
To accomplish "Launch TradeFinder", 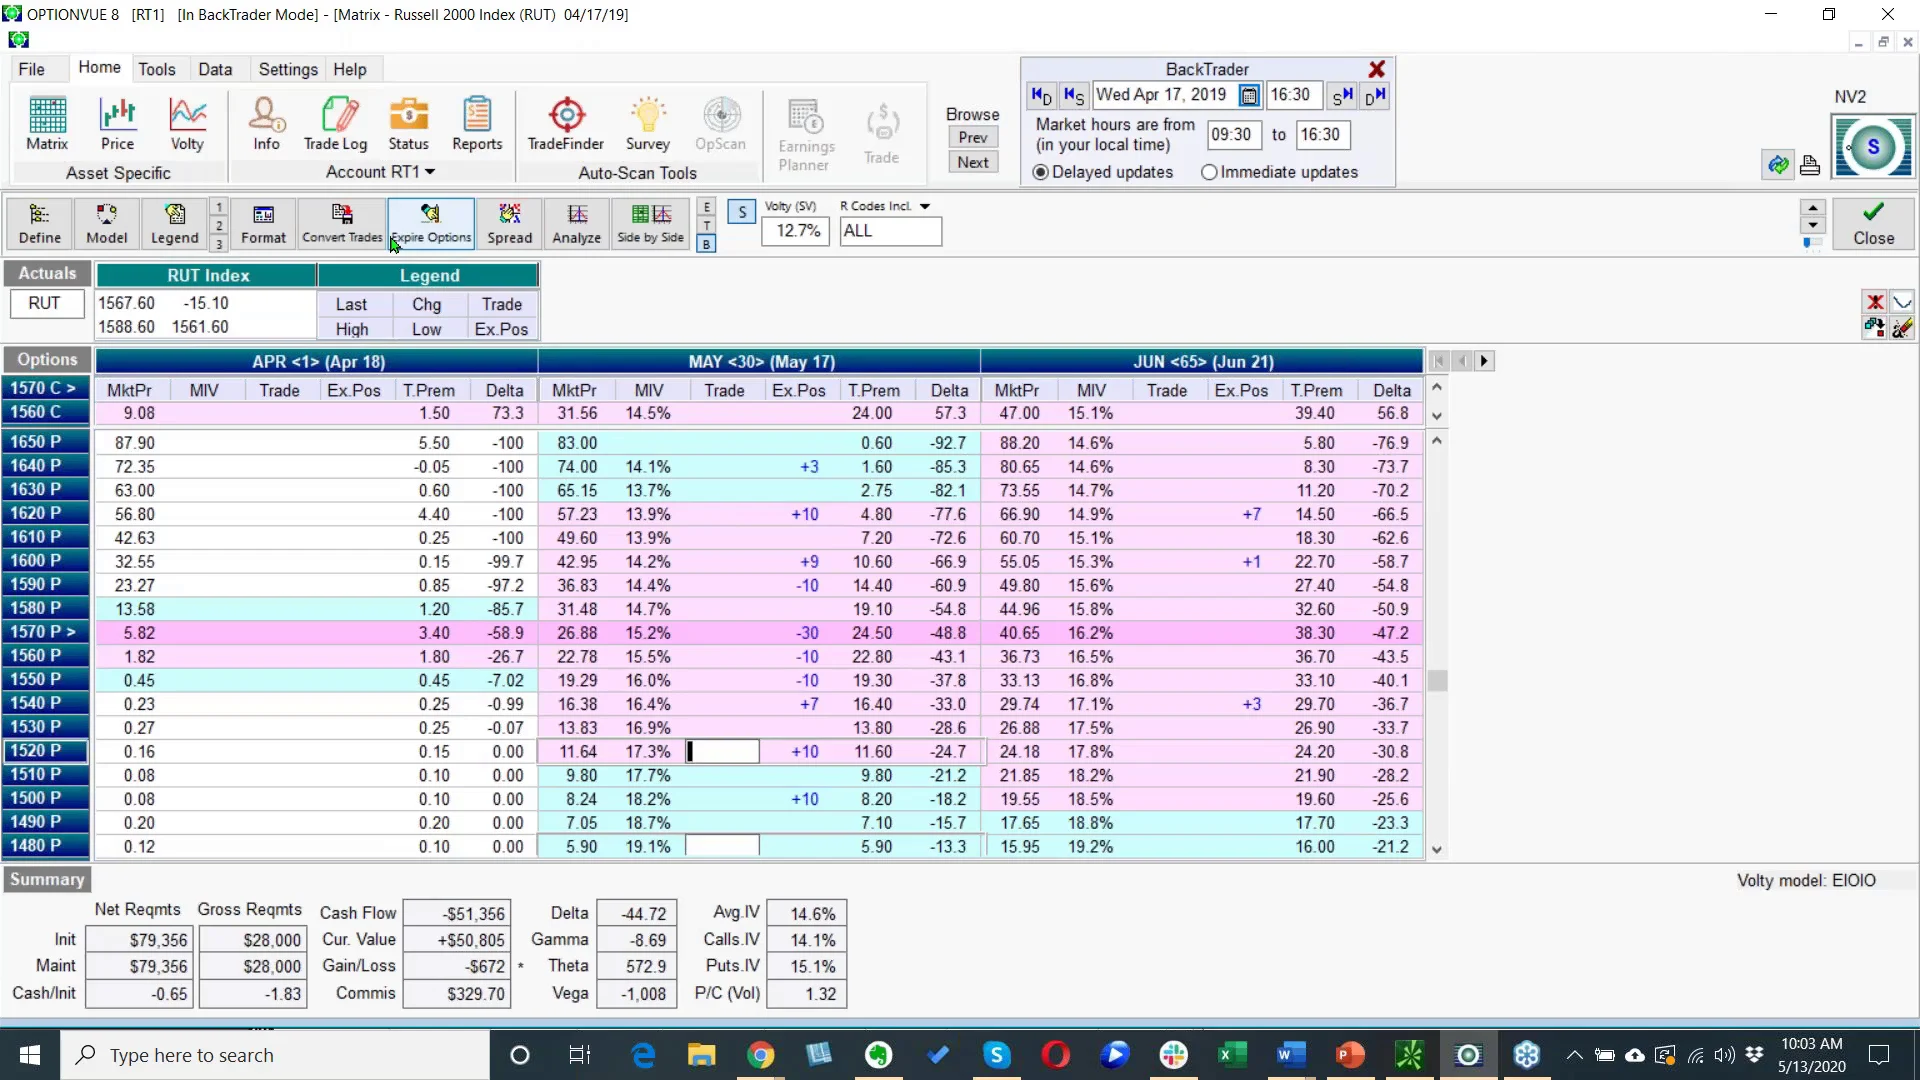I will click(x=566, y=124).
